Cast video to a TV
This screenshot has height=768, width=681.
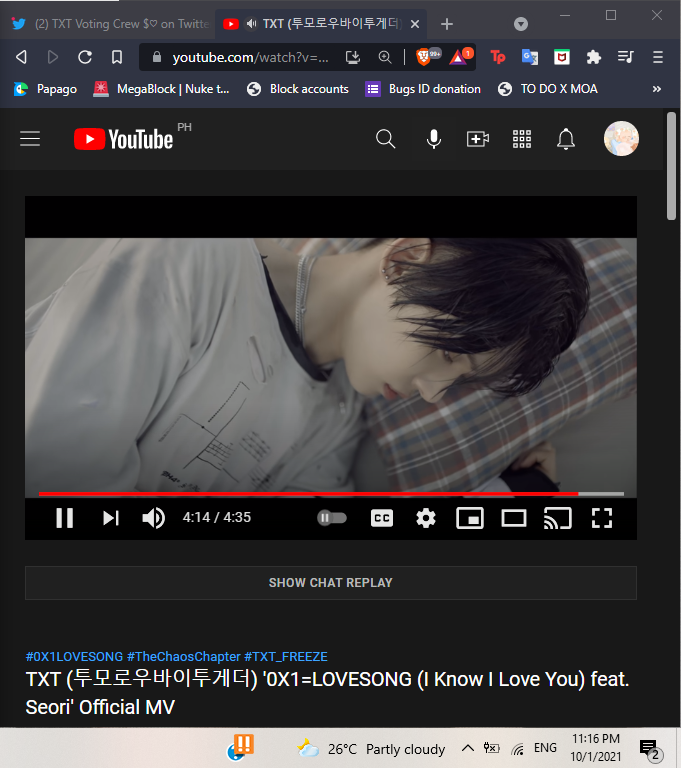coord(558,518)
